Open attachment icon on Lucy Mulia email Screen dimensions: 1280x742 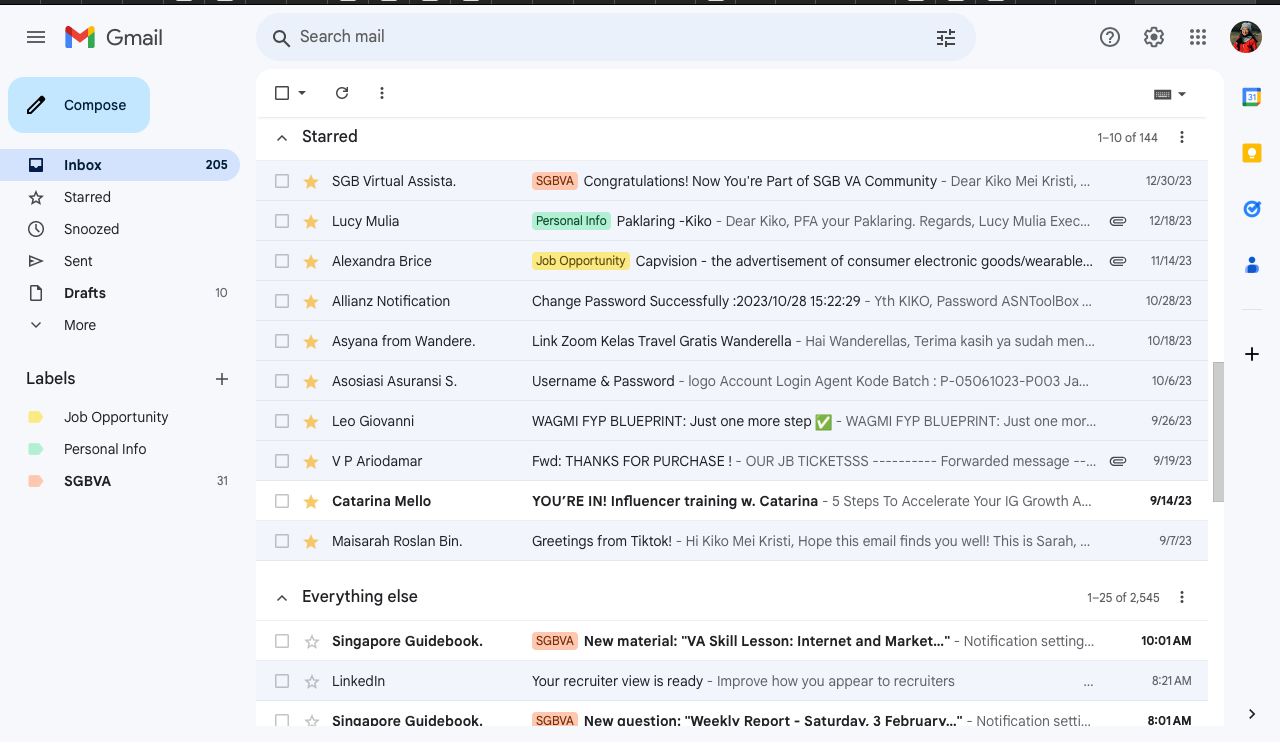pyautogui.click(x=1118, y=221)
